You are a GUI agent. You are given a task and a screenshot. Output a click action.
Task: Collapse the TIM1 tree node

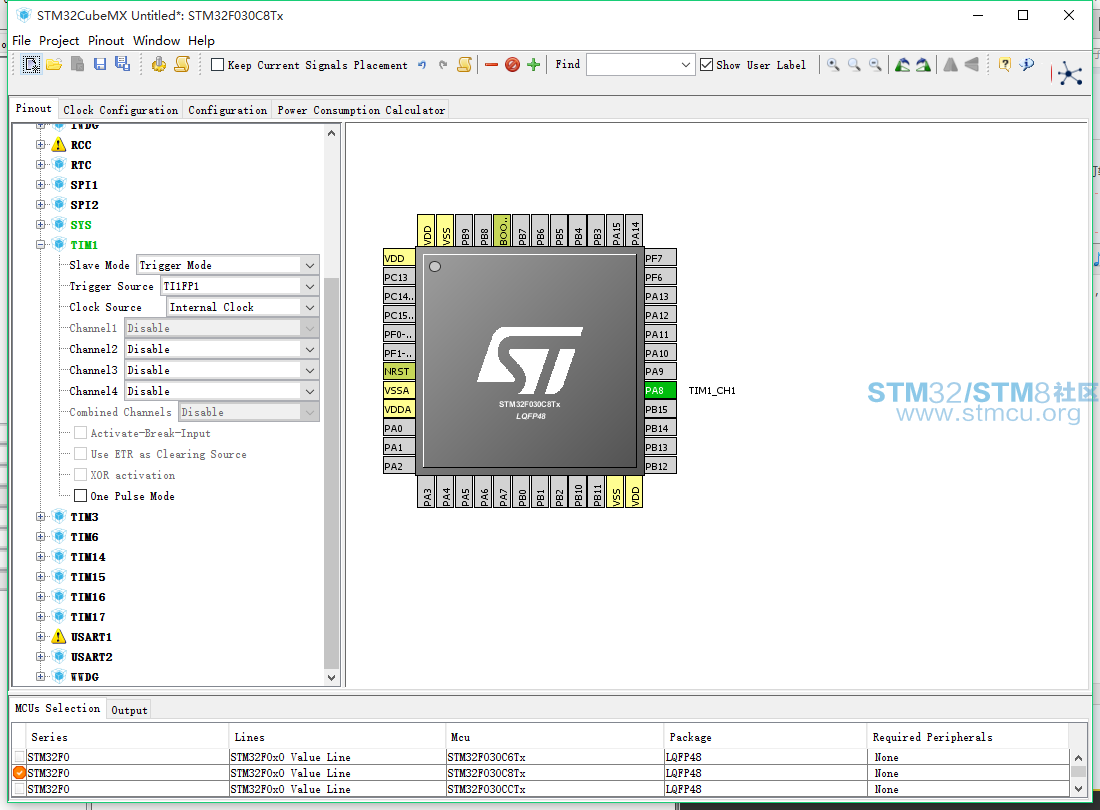pyautogui.click(x=41, y=245)
